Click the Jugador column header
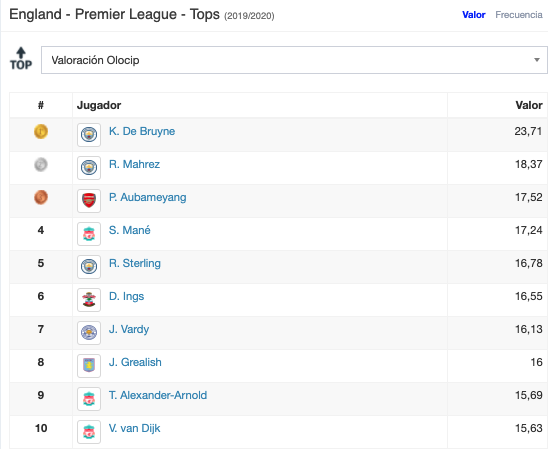 click(x=99, y=105)
